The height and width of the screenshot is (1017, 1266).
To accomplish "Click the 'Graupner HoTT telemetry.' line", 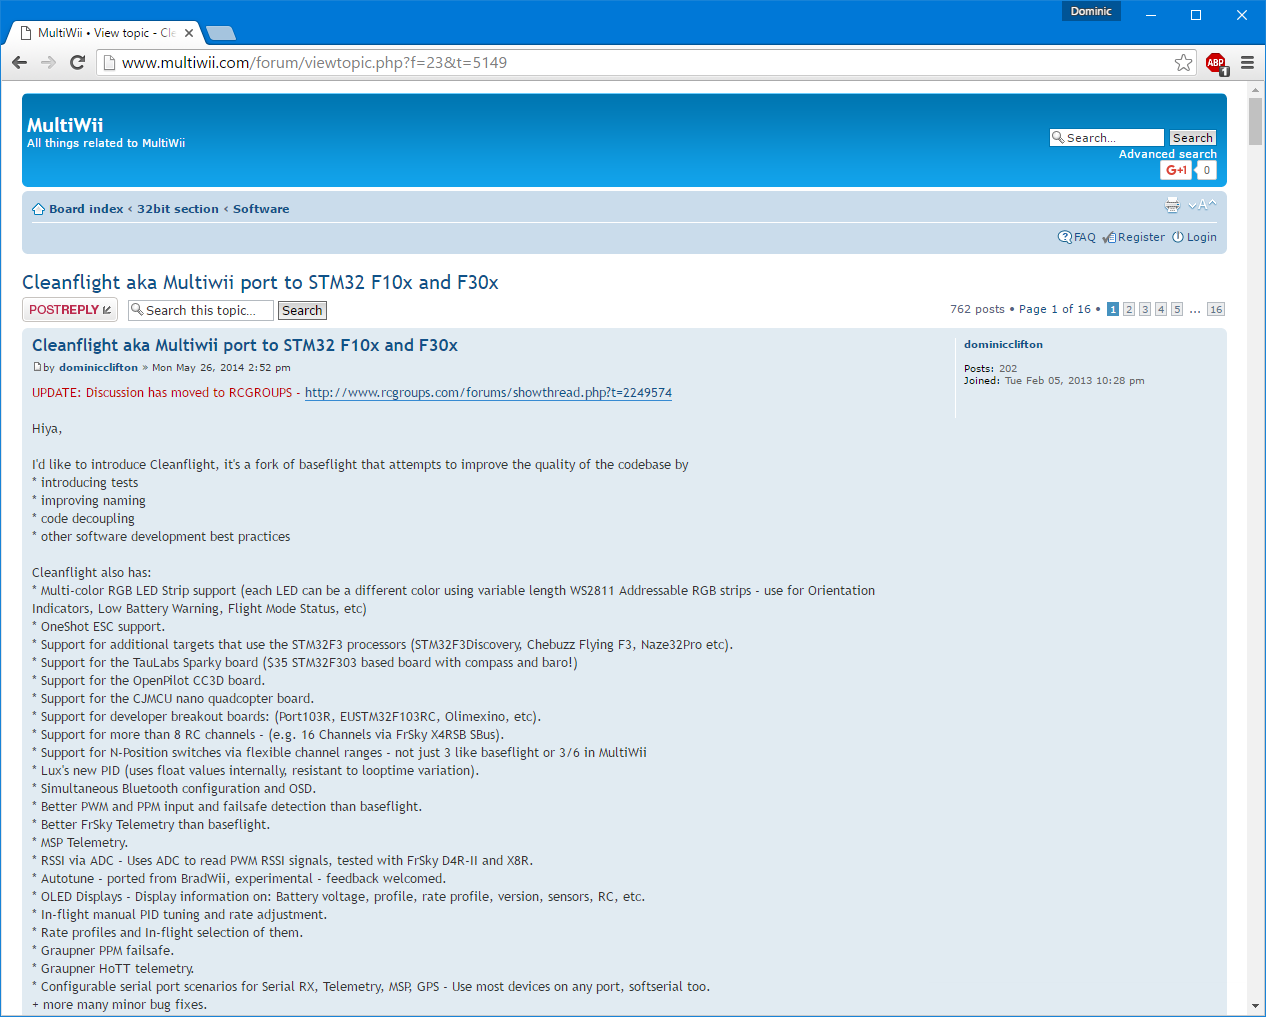I will click(x=113, y=969).
